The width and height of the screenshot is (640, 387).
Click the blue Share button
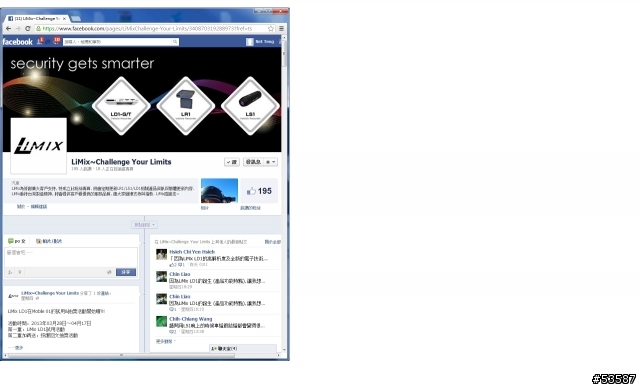tap(126, 272)
